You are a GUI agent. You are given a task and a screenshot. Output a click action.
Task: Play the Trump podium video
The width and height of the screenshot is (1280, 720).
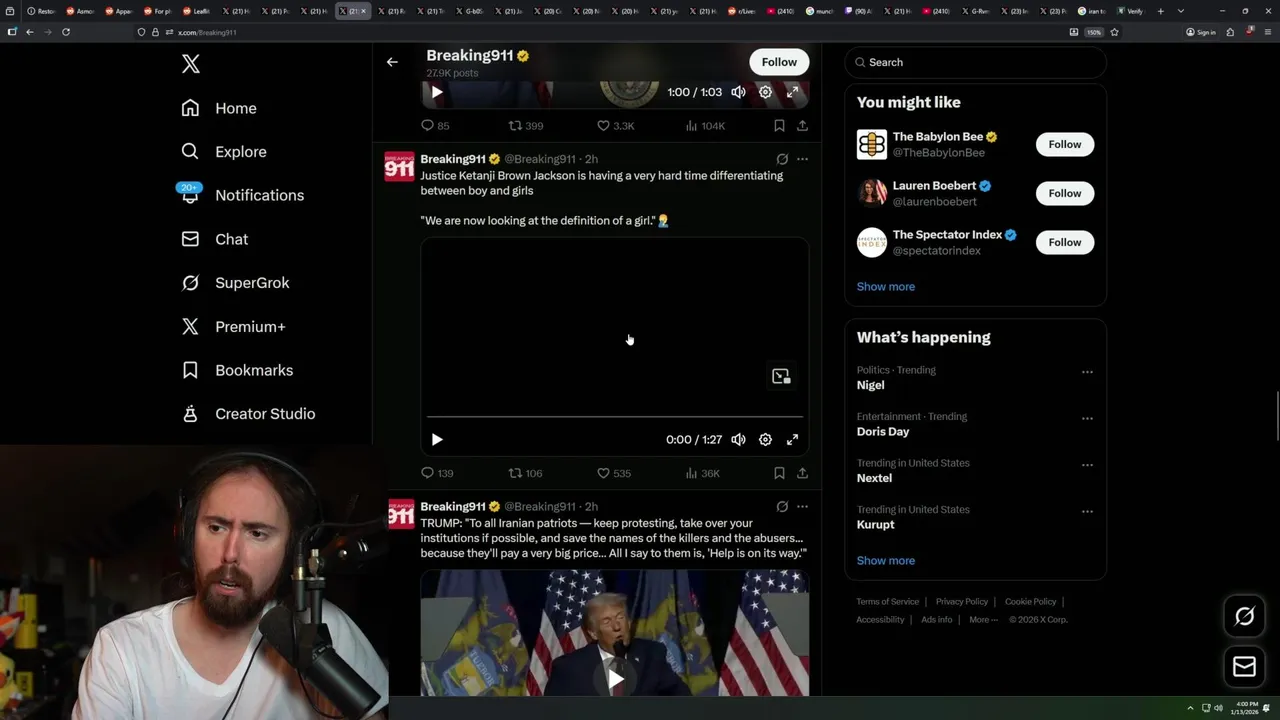tap(615, 679)
